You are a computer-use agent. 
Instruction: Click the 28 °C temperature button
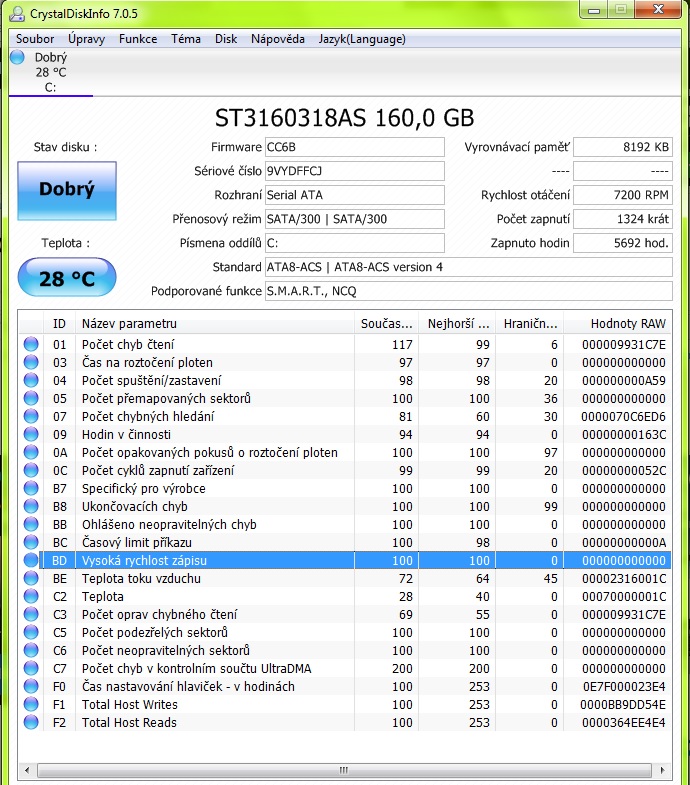click(x=67, y=278)
